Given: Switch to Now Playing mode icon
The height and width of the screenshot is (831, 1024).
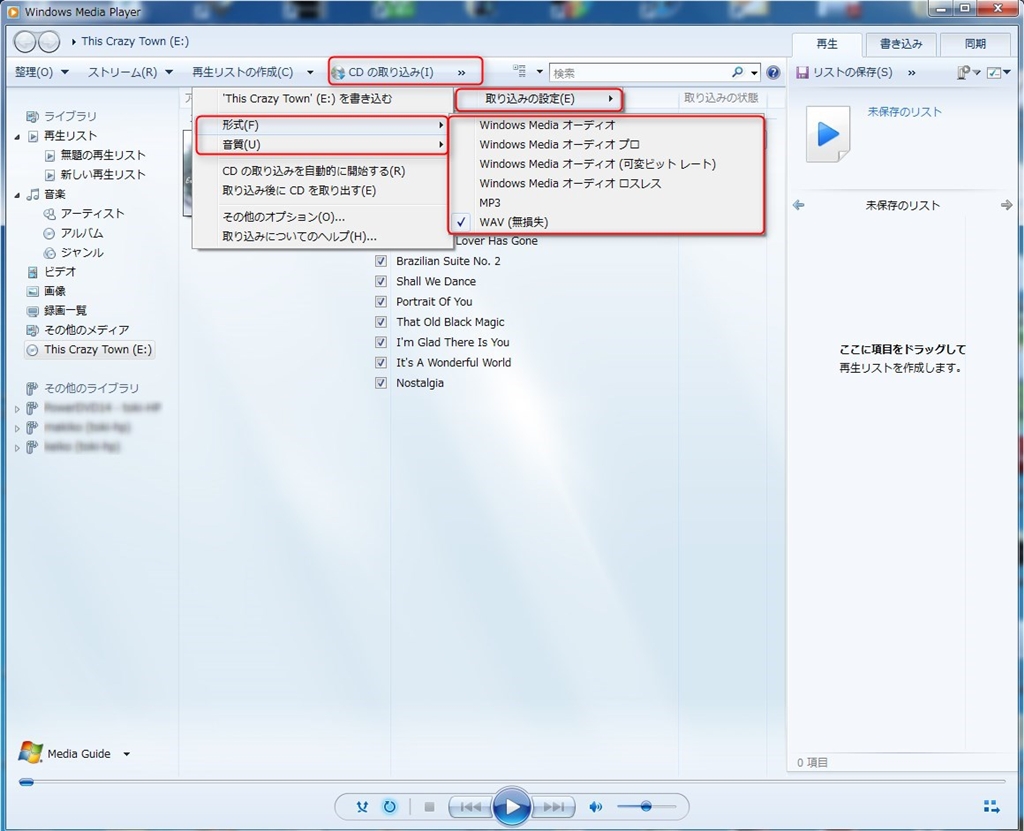Looking at the screenshot, I should tap(991, 807).
